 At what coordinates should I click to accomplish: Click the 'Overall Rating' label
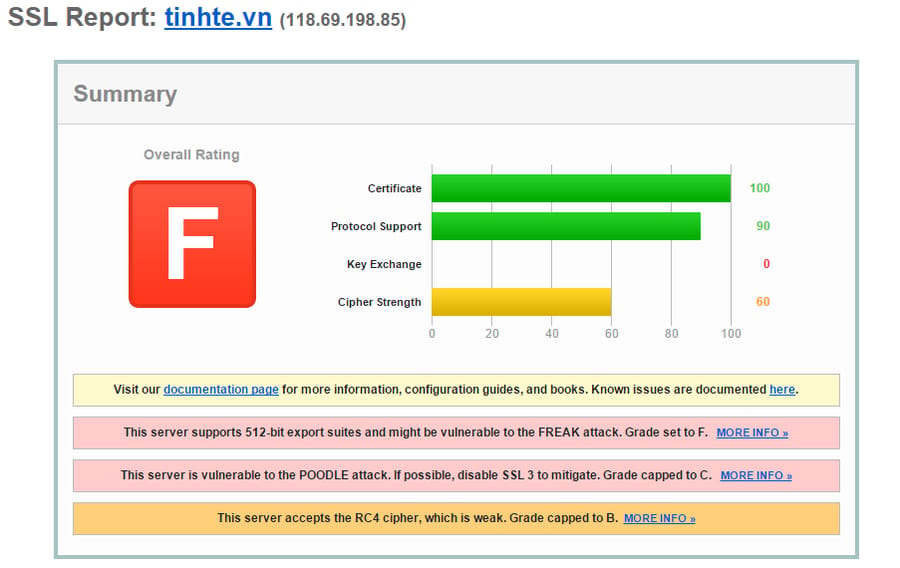pos(191,155)
